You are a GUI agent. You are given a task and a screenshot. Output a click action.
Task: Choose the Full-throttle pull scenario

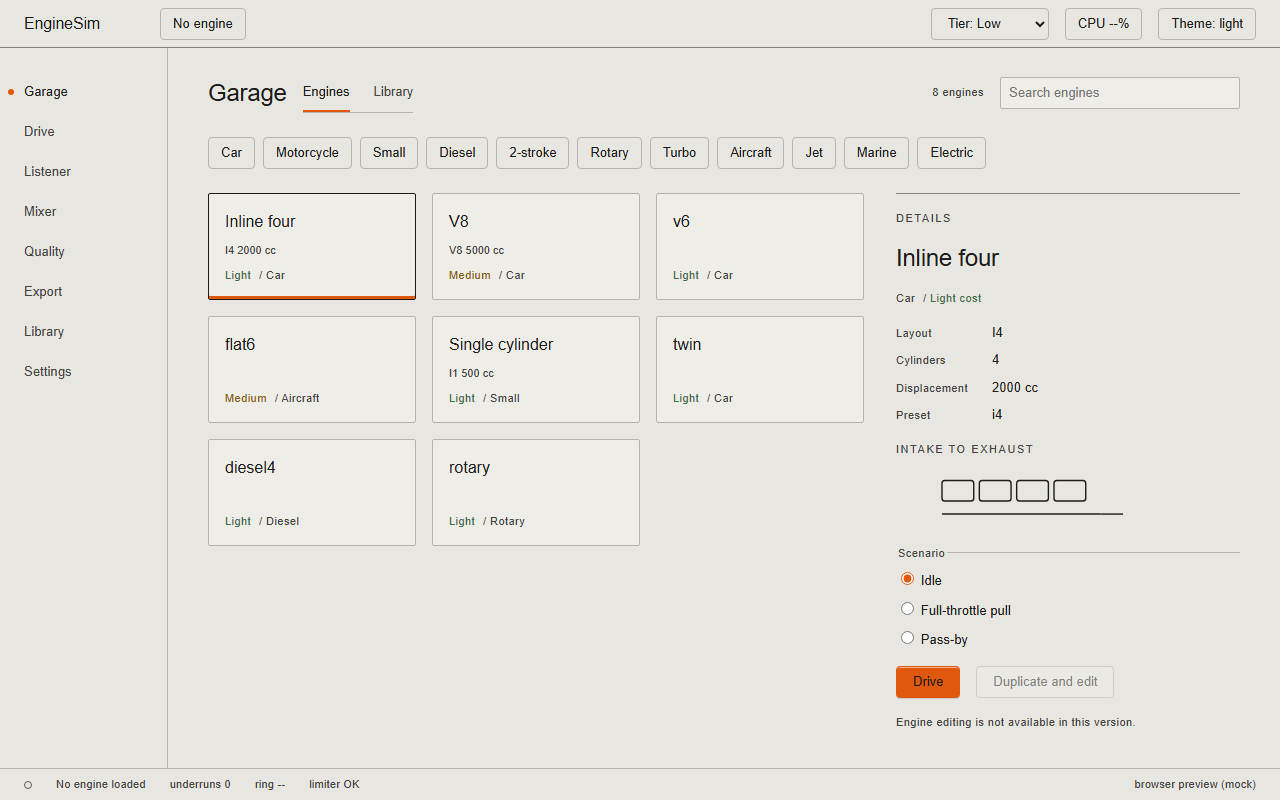coord(908,609)
